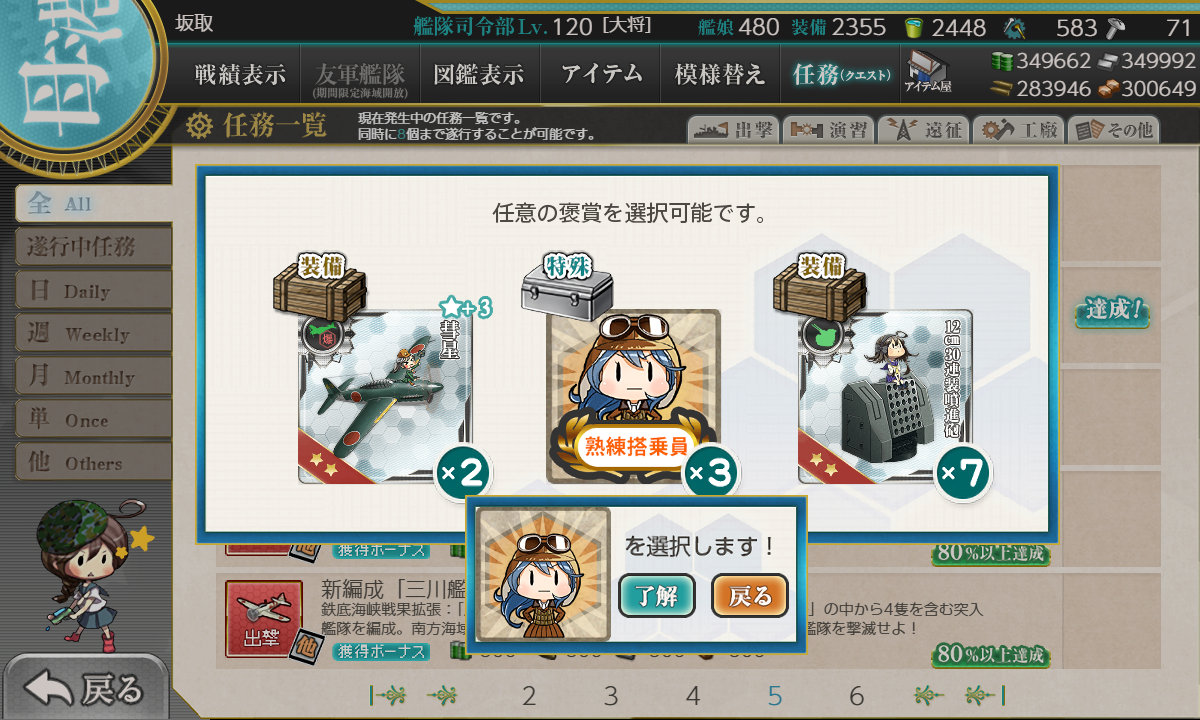Screen dimensions: 1200x720
Task: Show Weekly quests in the sidebar
Action: pyautogui.click(x=93, y=334)
